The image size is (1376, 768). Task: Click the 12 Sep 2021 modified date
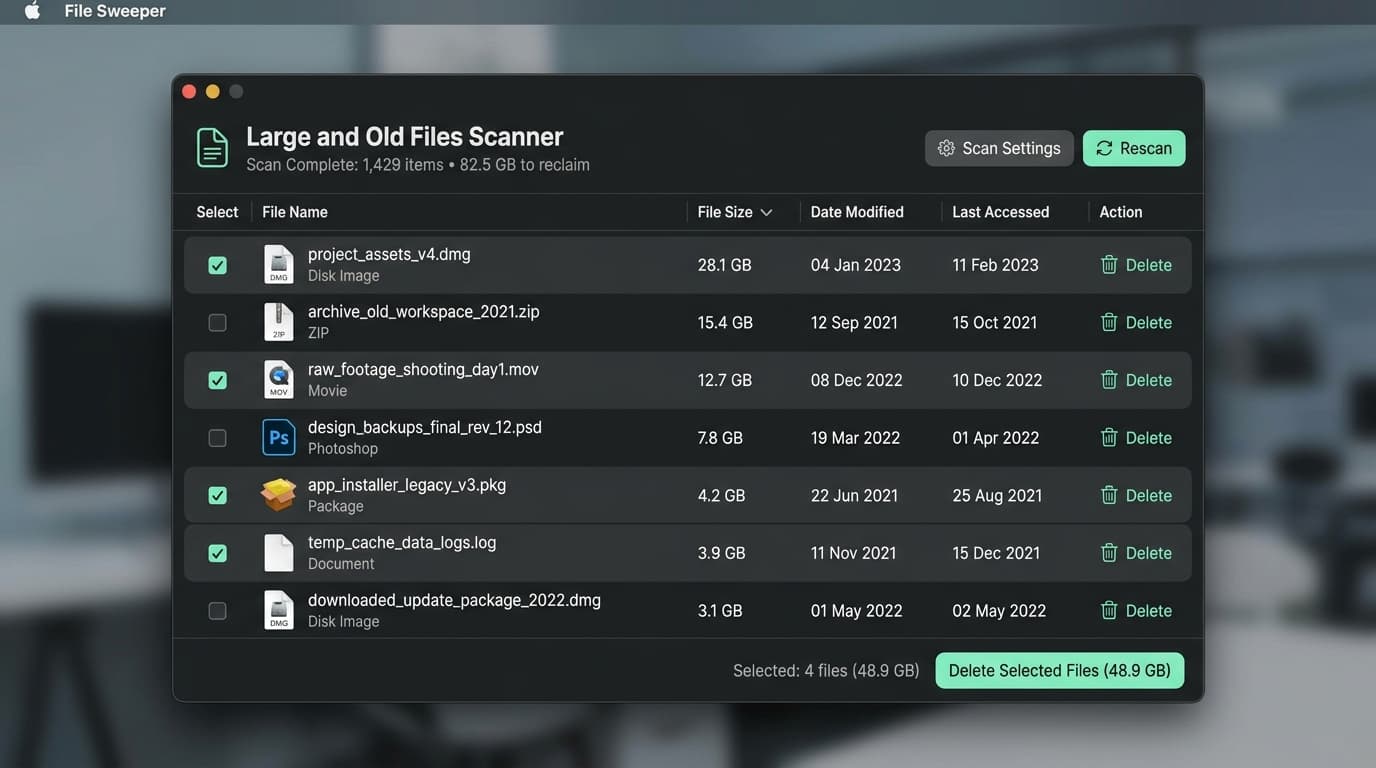pos(854,322)
